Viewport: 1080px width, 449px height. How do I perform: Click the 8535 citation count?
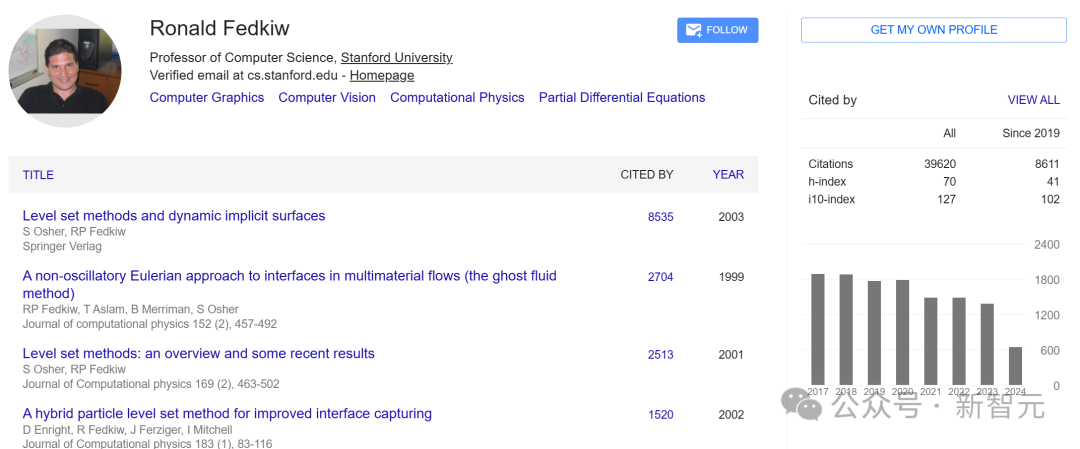point(660,217)
